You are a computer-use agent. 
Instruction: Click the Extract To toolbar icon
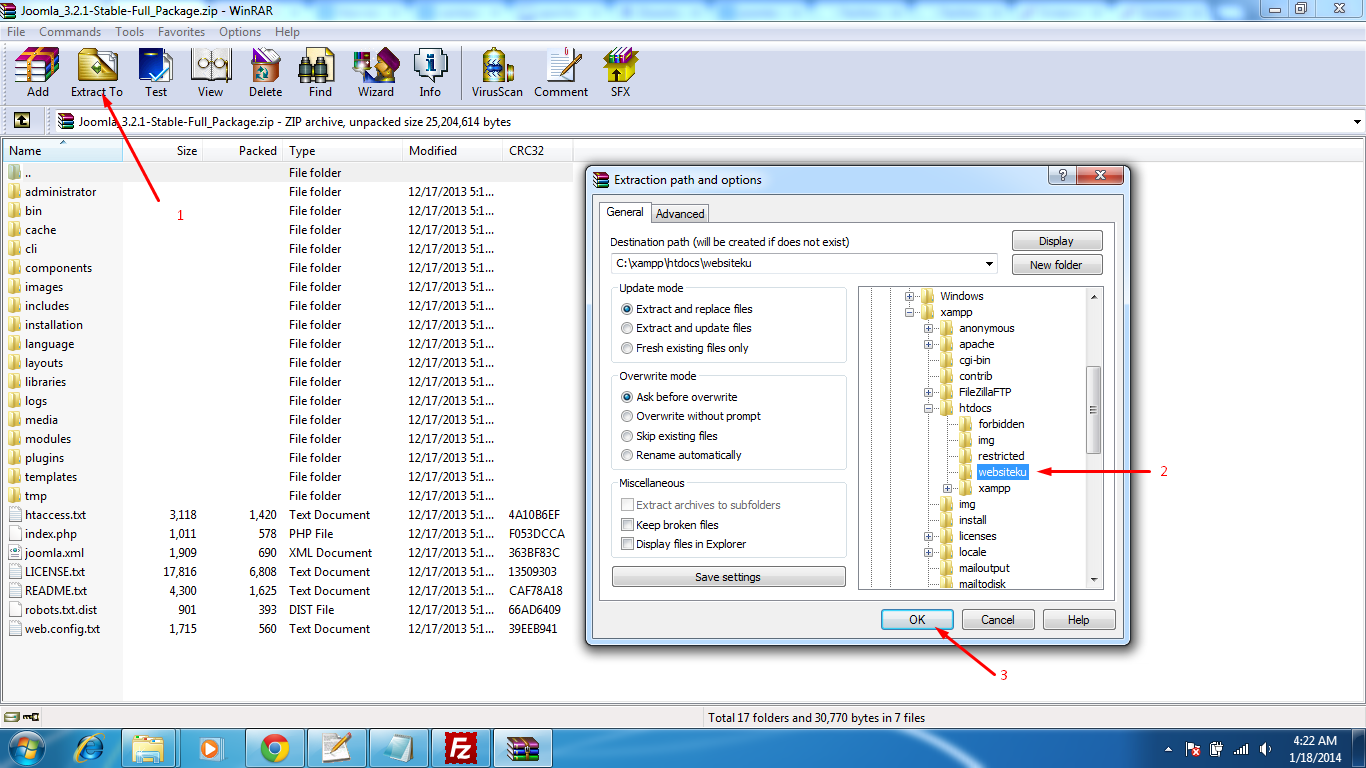pyautogui.click(x=97, y=73)
